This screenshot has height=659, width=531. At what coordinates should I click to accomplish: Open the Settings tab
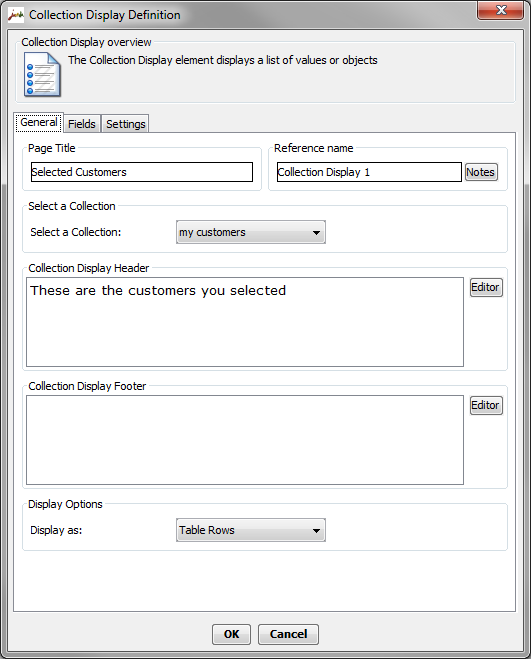[125, 124]
